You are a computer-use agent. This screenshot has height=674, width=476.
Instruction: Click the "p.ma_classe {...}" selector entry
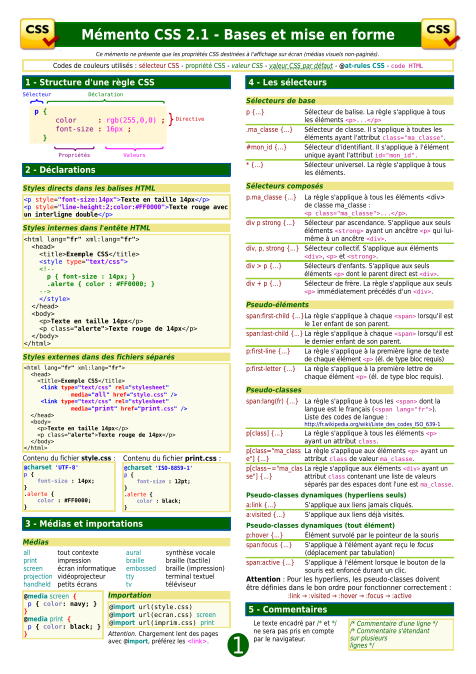tap(271, 197)
